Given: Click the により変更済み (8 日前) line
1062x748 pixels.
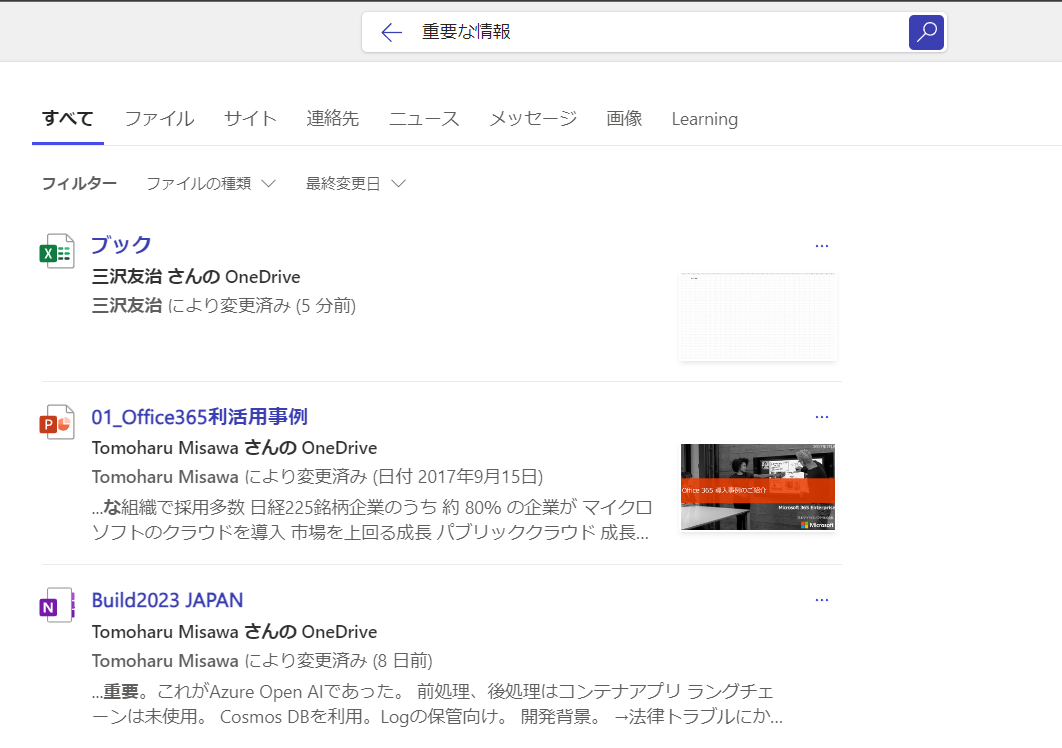Looking at the screenshot, I should 262,661.
